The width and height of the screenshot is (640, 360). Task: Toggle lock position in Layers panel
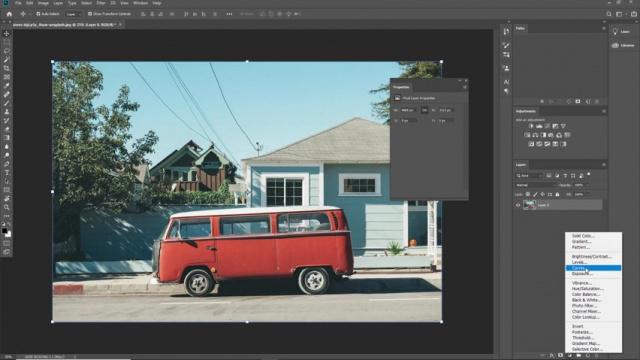(542, 195)
